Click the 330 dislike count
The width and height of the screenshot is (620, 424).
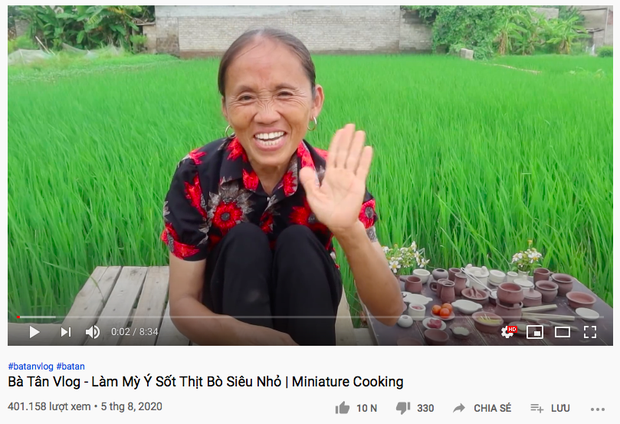pos(425,408)
